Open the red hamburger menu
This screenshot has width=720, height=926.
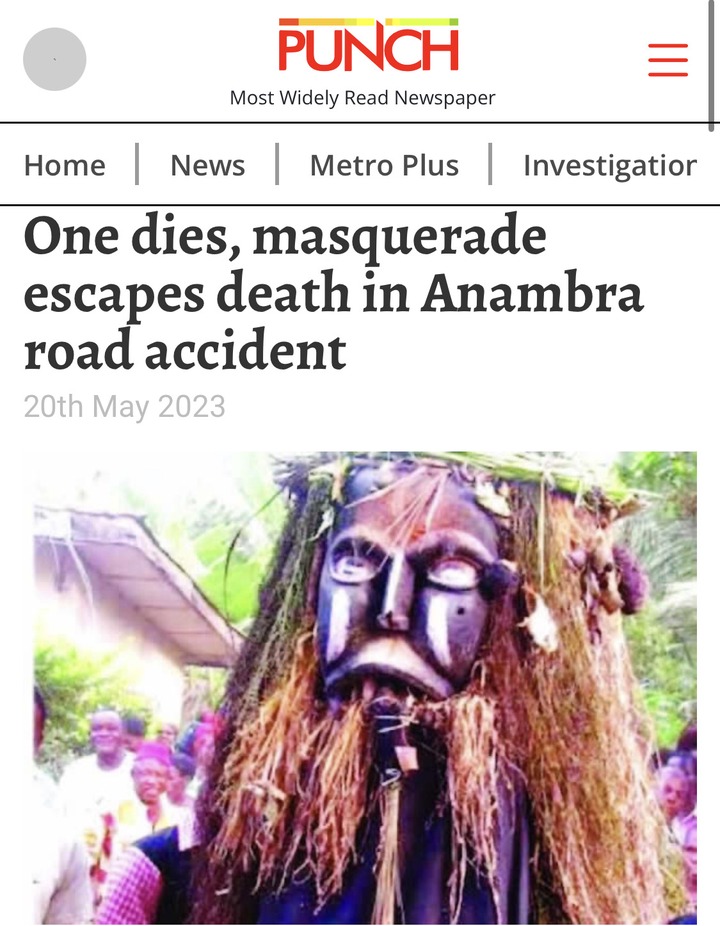[668, 60]
